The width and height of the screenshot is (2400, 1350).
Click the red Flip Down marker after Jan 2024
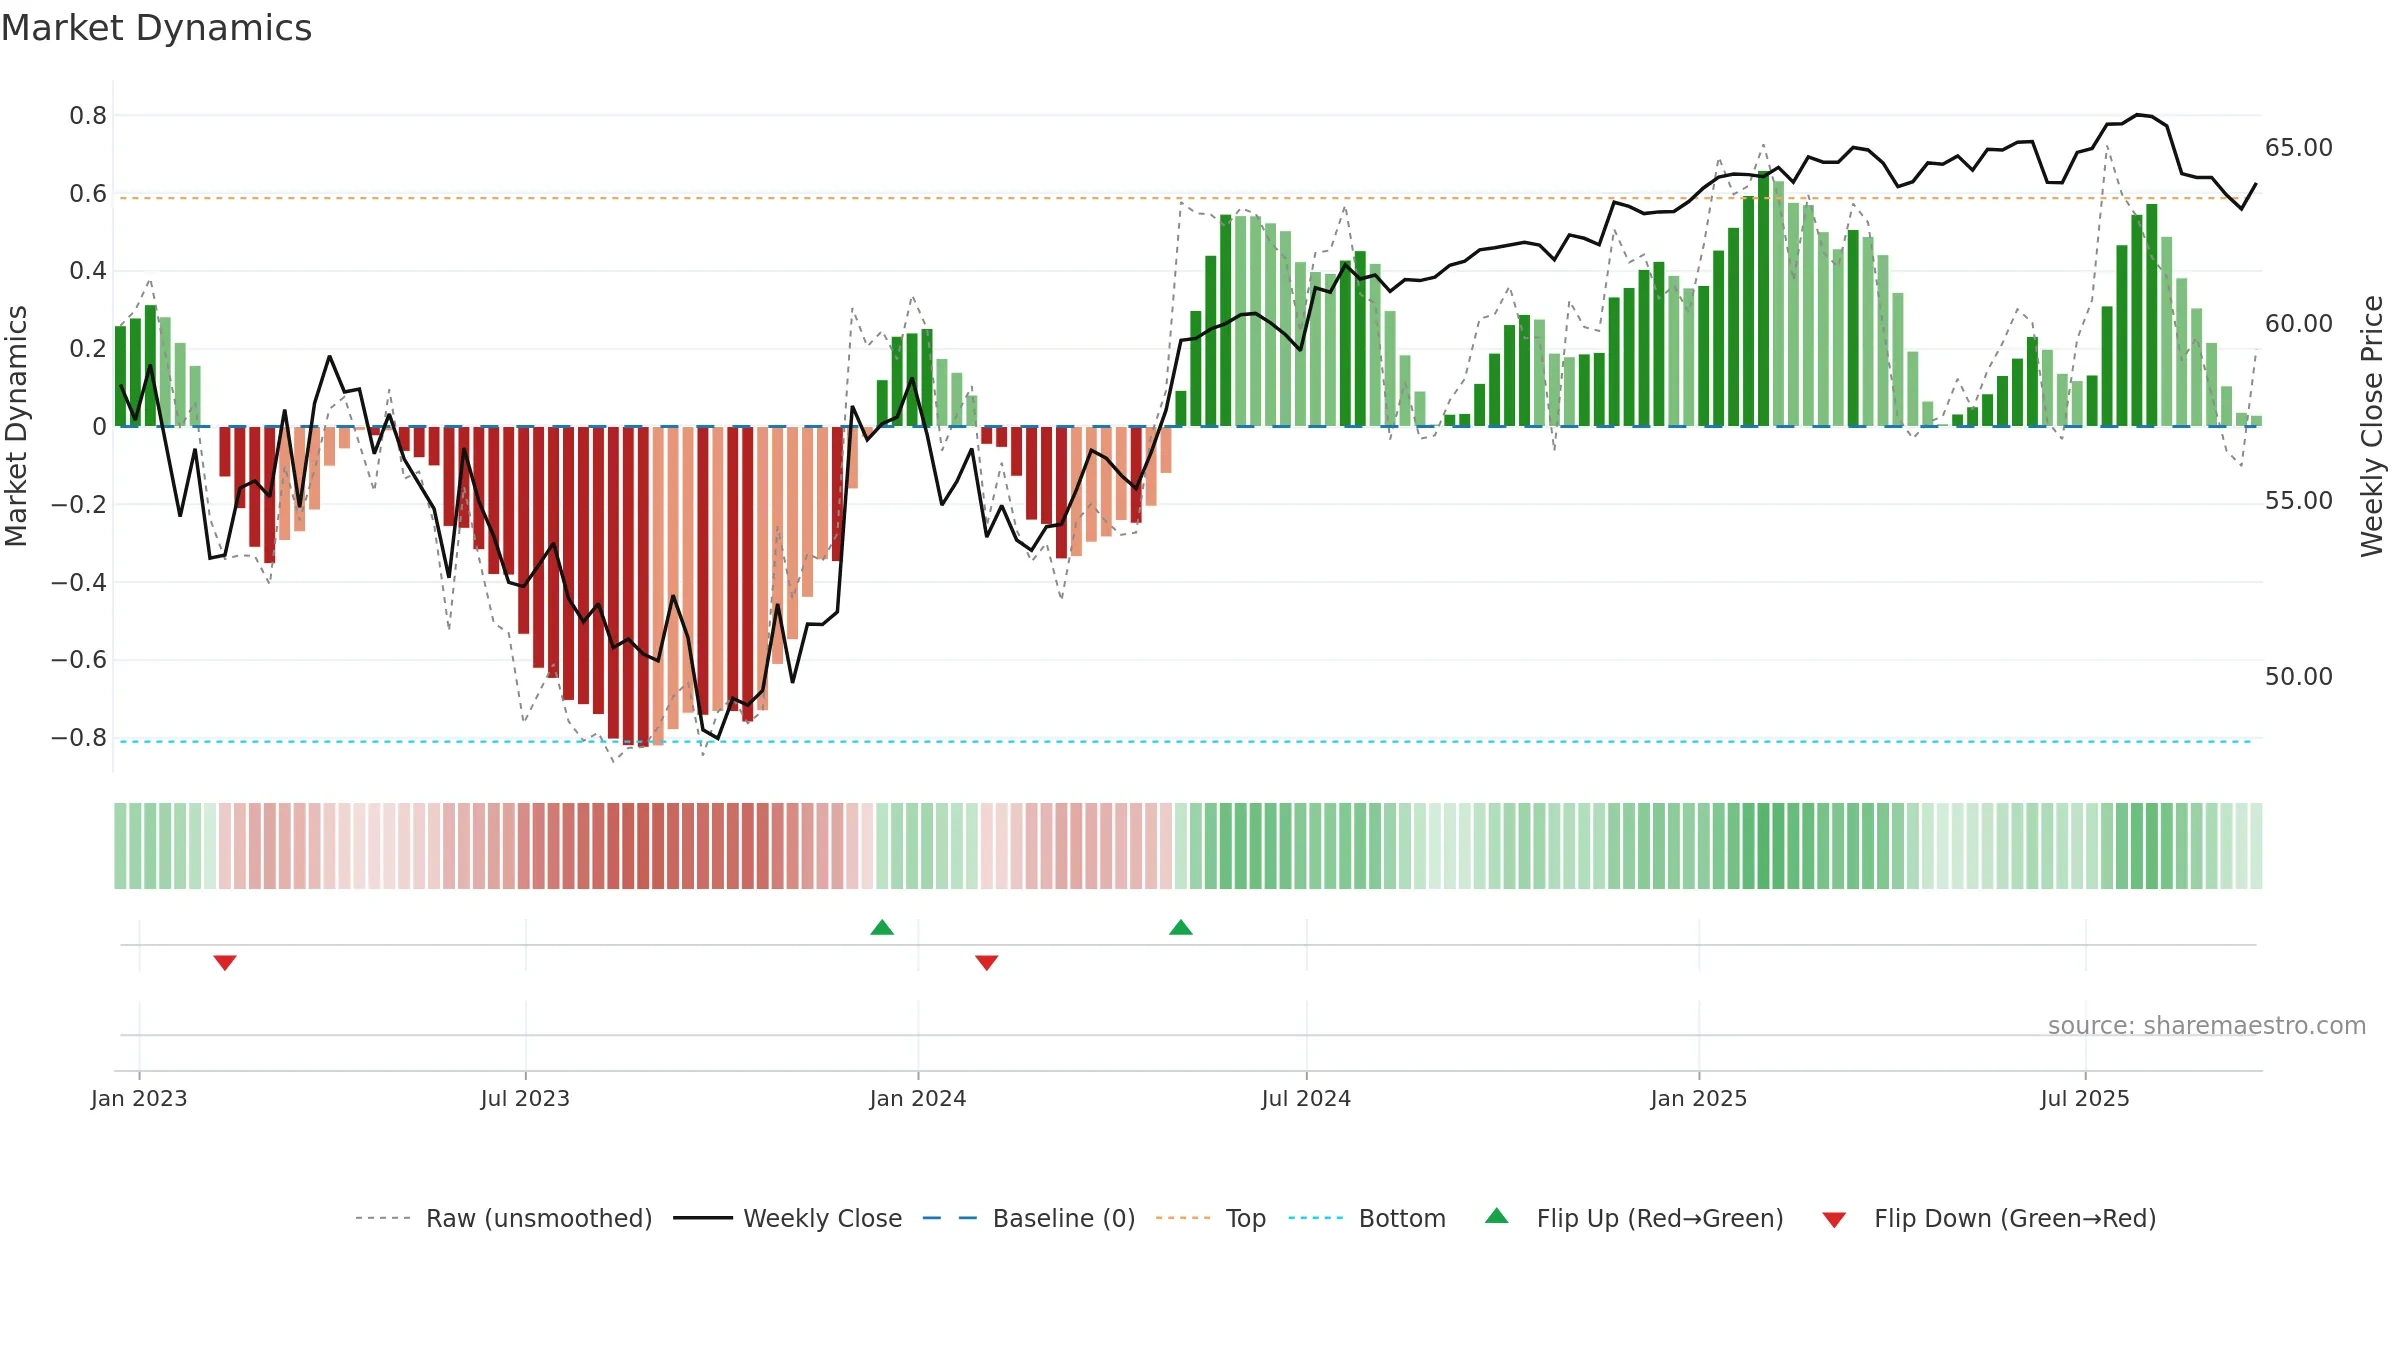click(987, 962)
